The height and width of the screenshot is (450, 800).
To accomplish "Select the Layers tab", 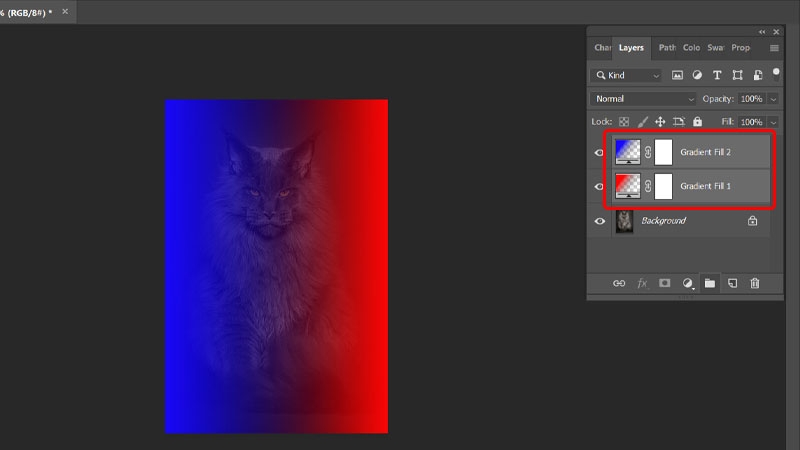I will pos(631,47).
